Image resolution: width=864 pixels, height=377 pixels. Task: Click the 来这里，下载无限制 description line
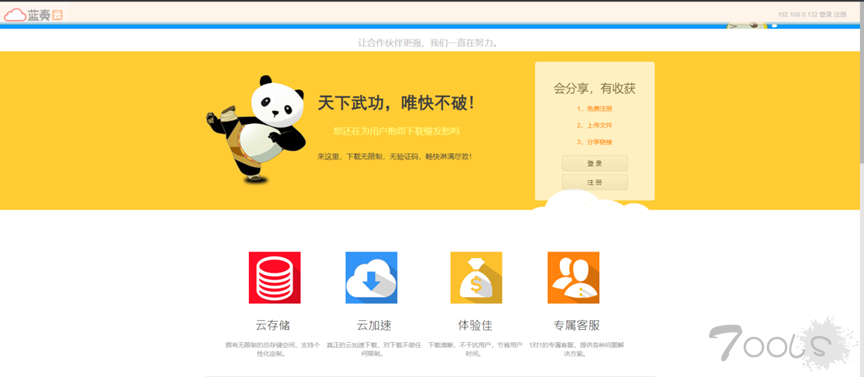pos(395,157)
